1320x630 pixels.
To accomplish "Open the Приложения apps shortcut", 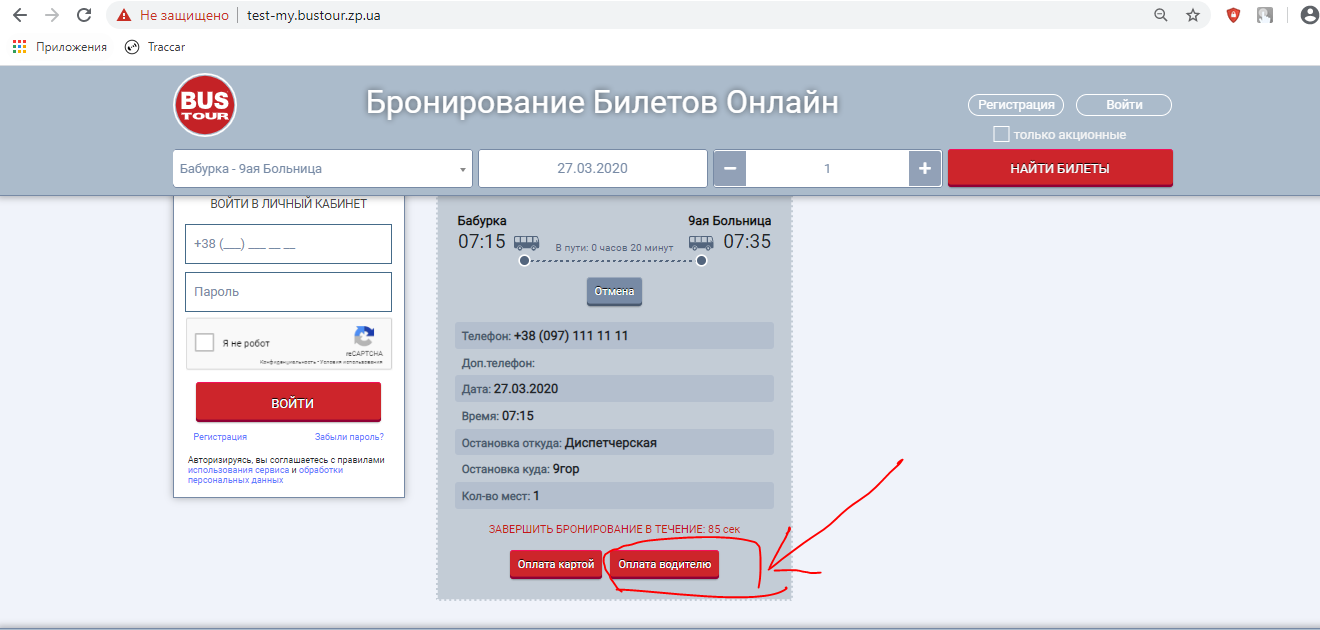I will [60, 47].
